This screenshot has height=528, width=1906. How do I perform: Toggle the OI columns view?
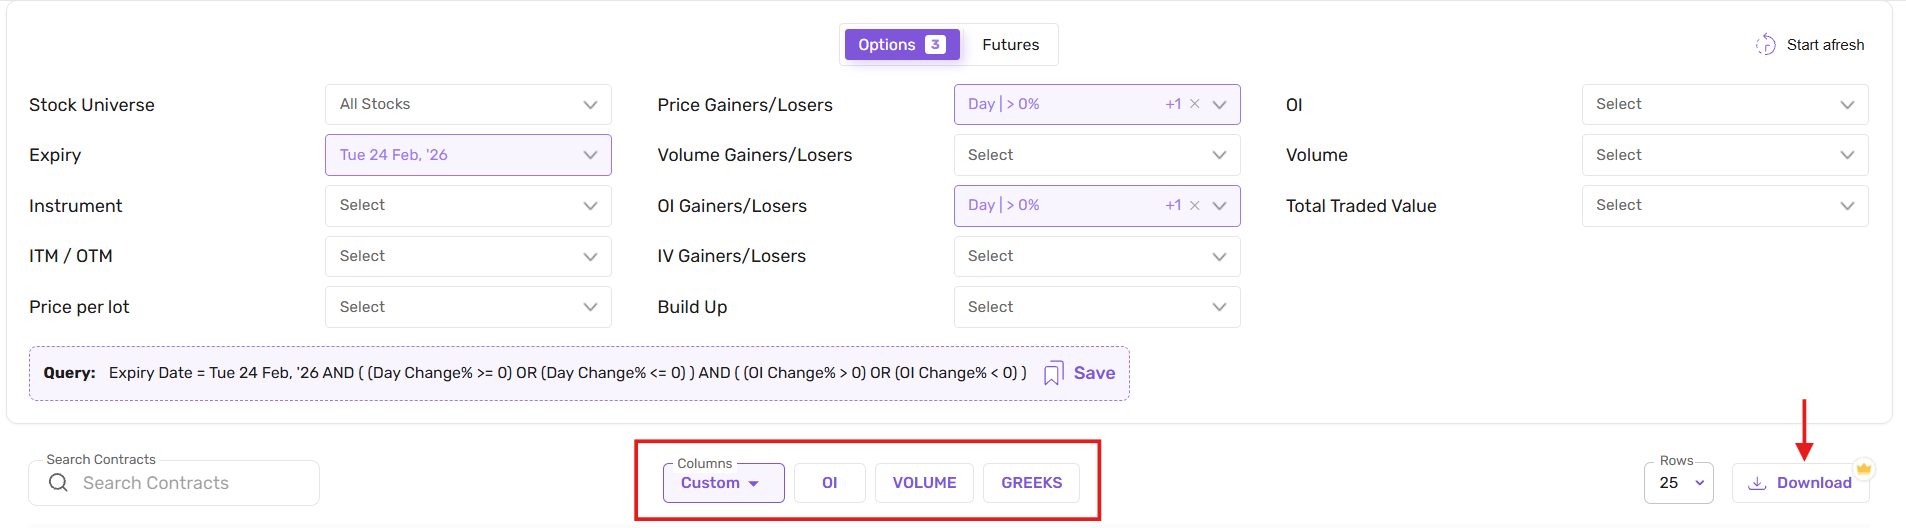pos(829,483)
